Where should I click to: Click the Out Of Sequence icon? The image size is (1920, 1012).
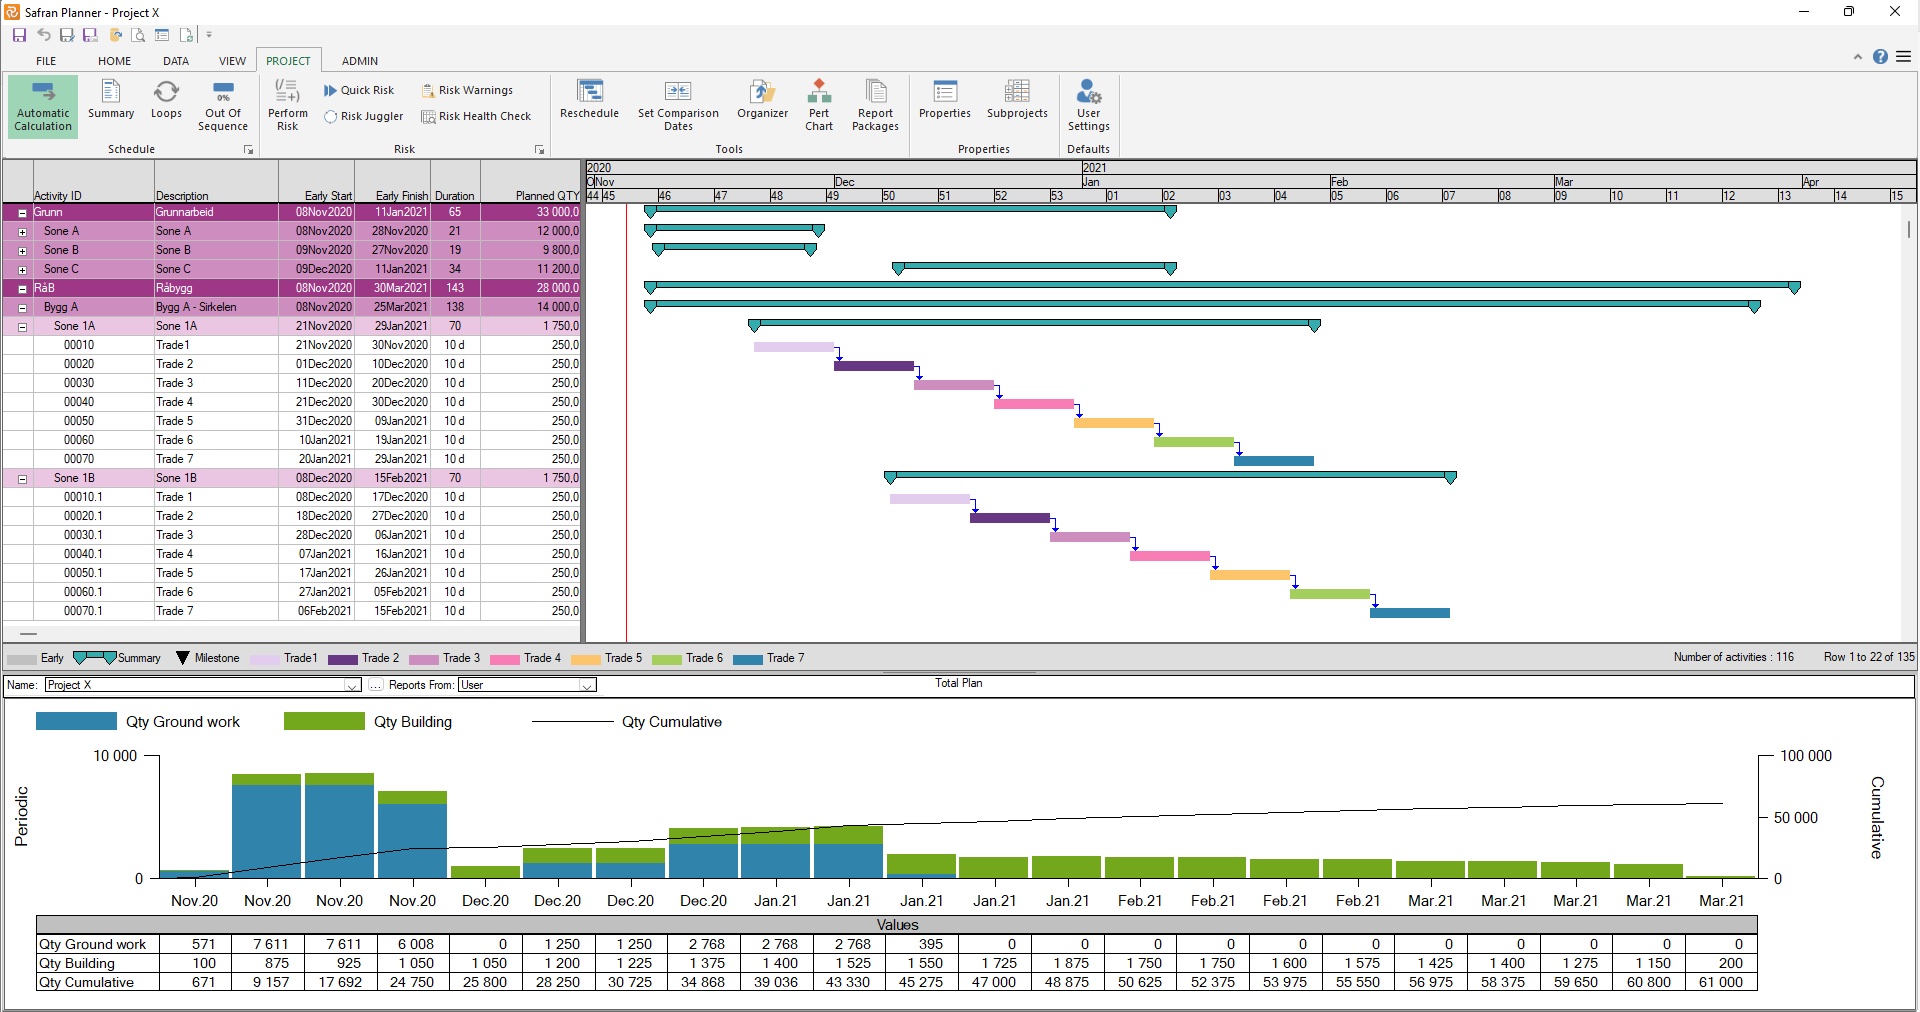pyautogui.click(x=223, y=105)
